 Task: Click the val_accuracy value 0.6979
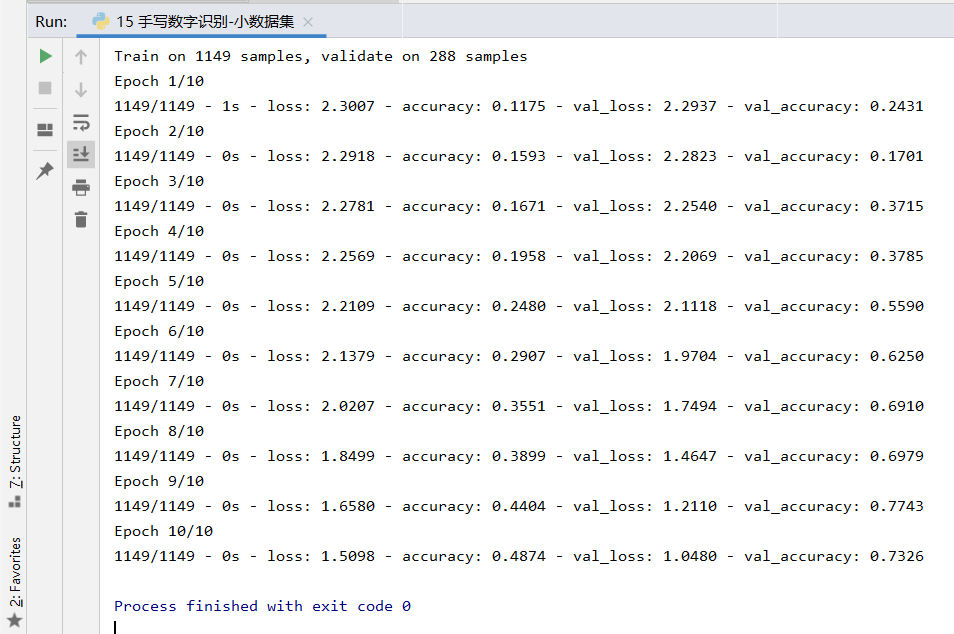pos(897,456)
